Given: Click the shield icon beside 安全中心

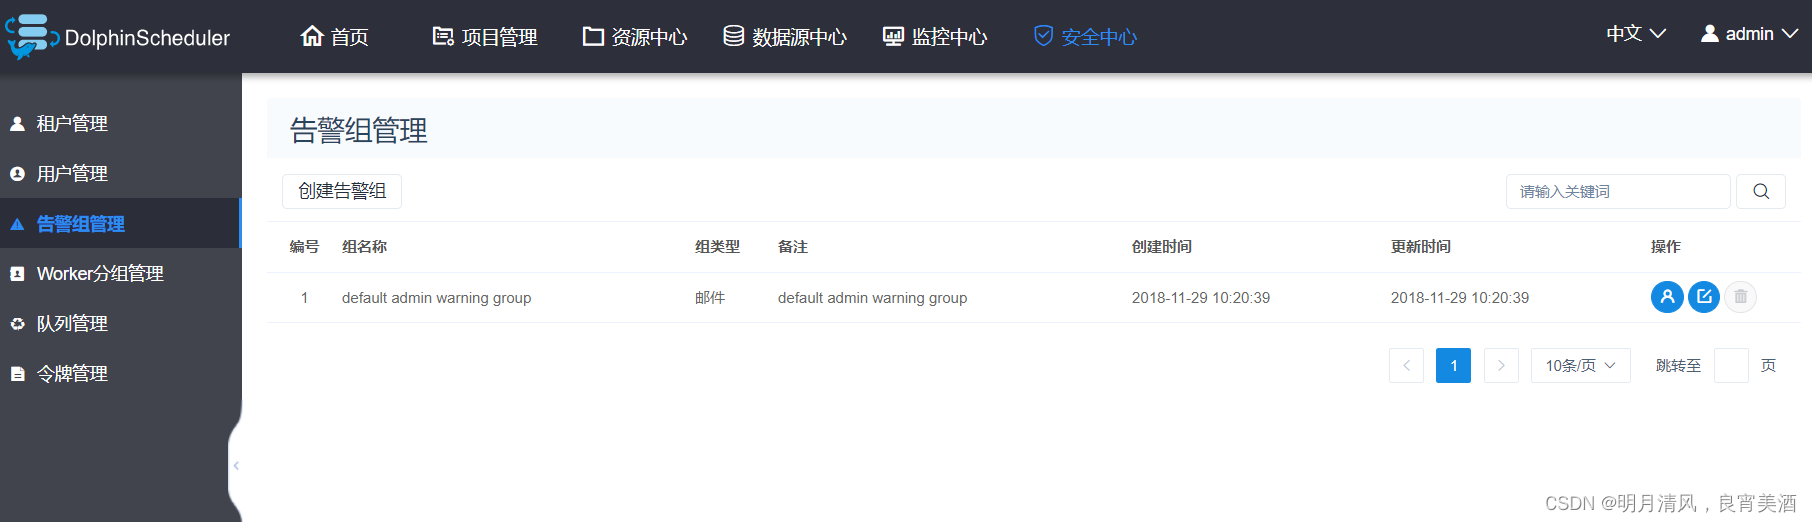Looking at the screenshot, I should (x=1043, y=36).
